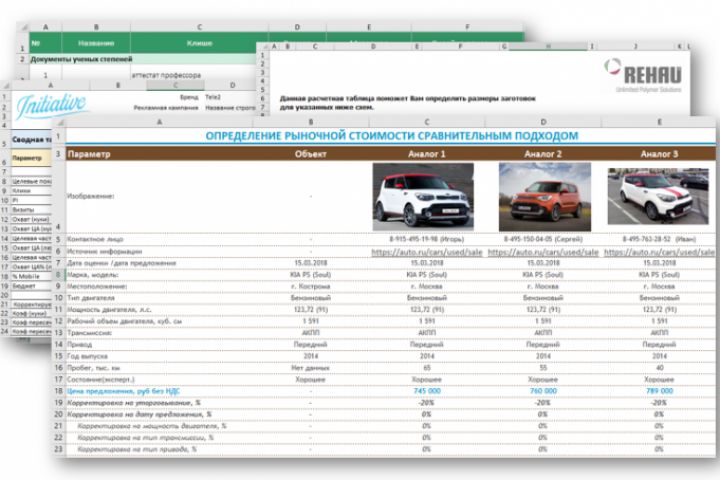Select the Объект header cell

pos(311,154)
